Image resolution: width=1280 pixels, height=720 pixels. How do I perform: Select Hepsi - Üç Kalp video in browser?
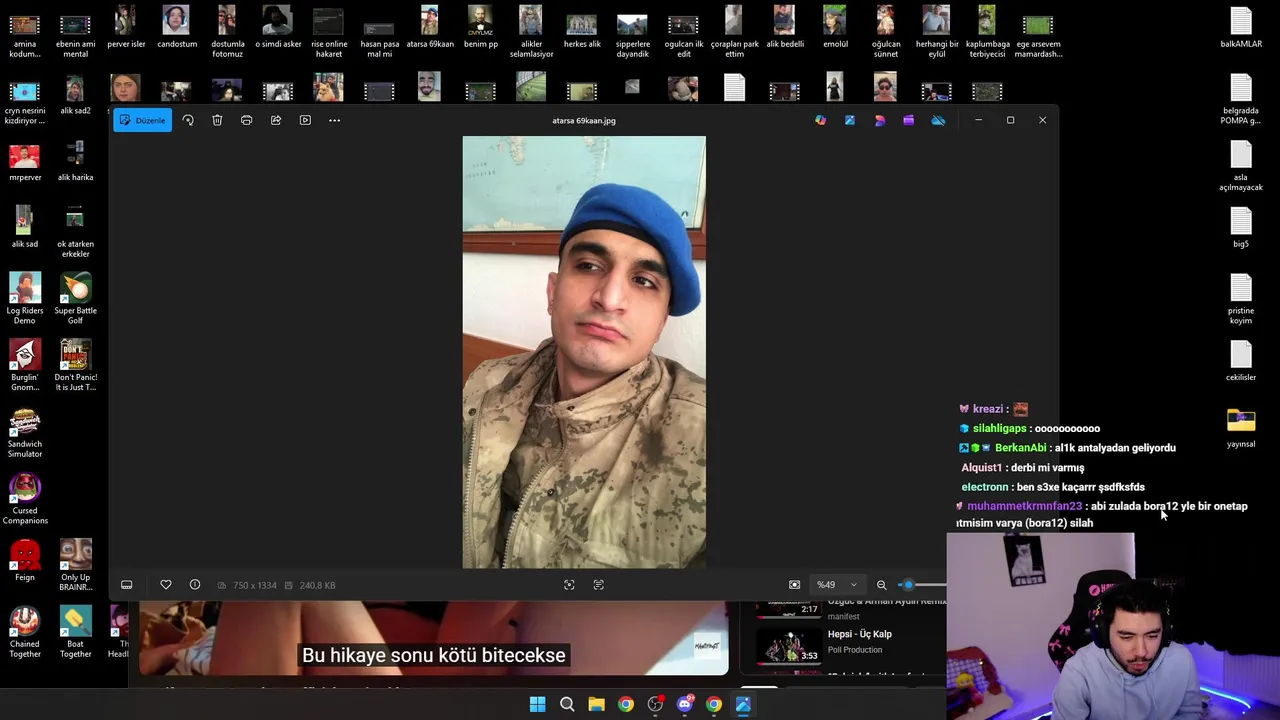point(859,634)
